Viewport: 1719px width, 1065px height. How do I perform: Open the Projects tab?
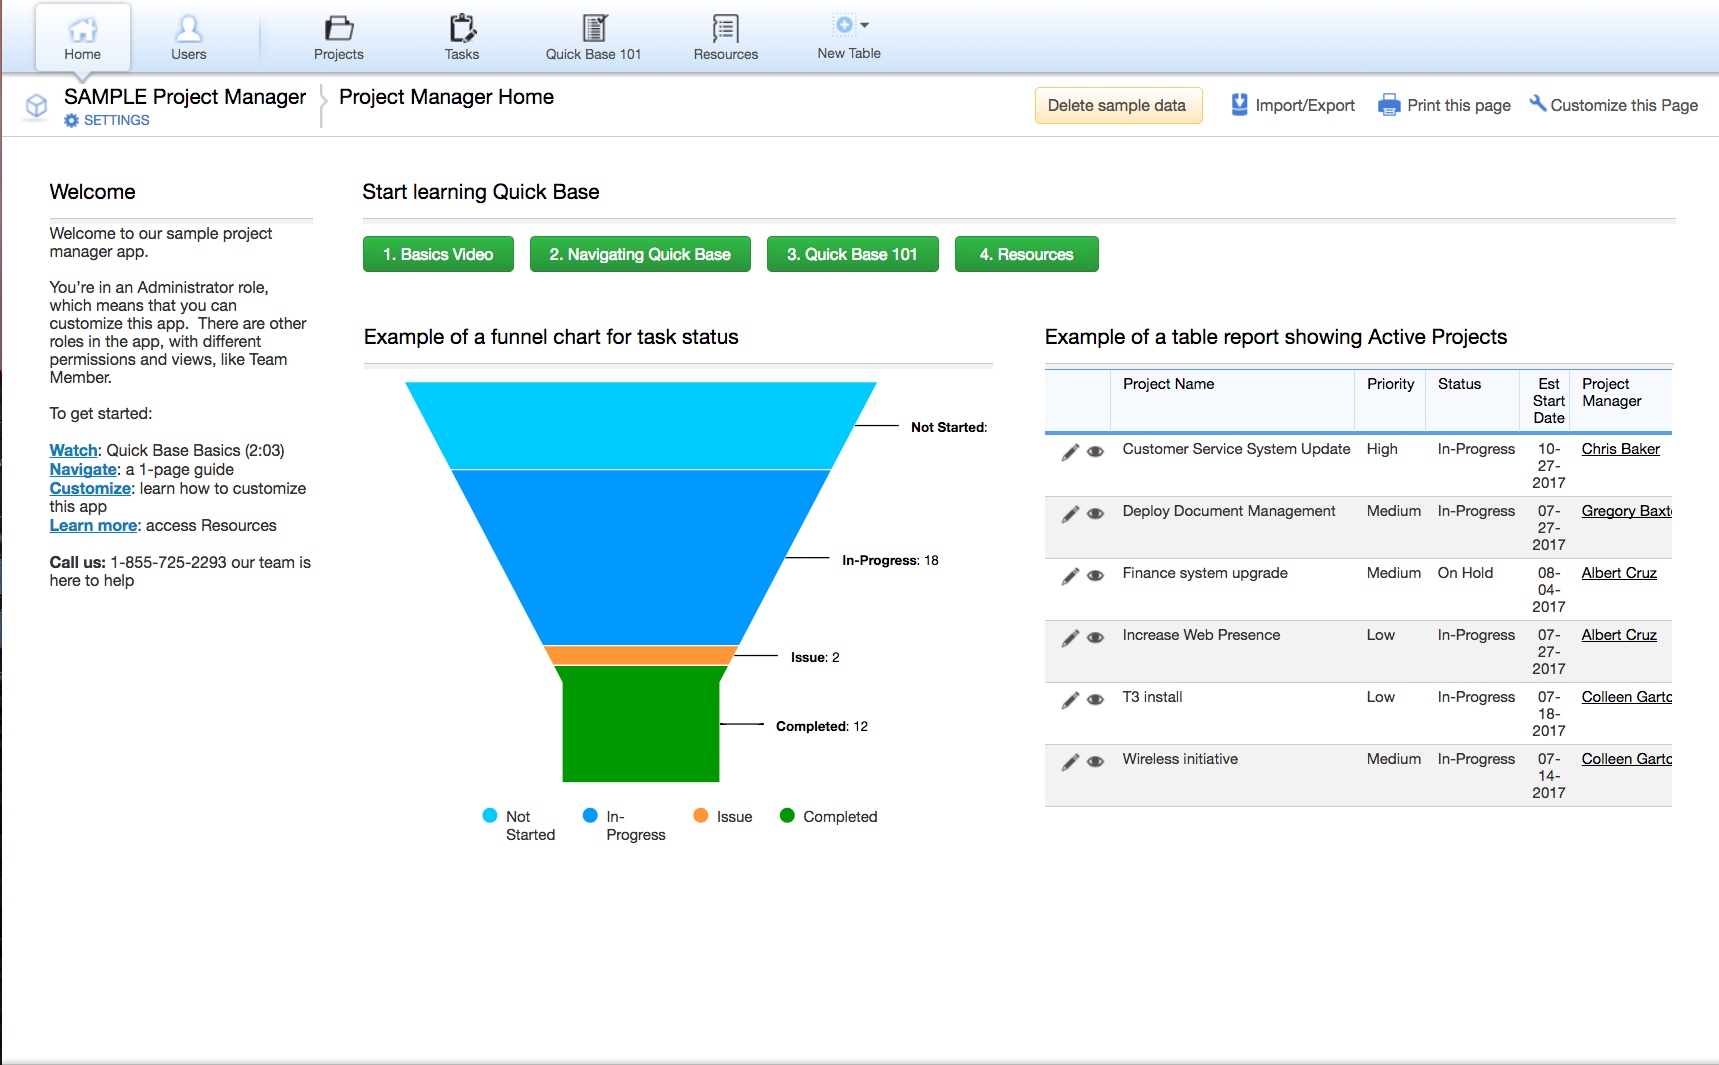click(338, 39)
